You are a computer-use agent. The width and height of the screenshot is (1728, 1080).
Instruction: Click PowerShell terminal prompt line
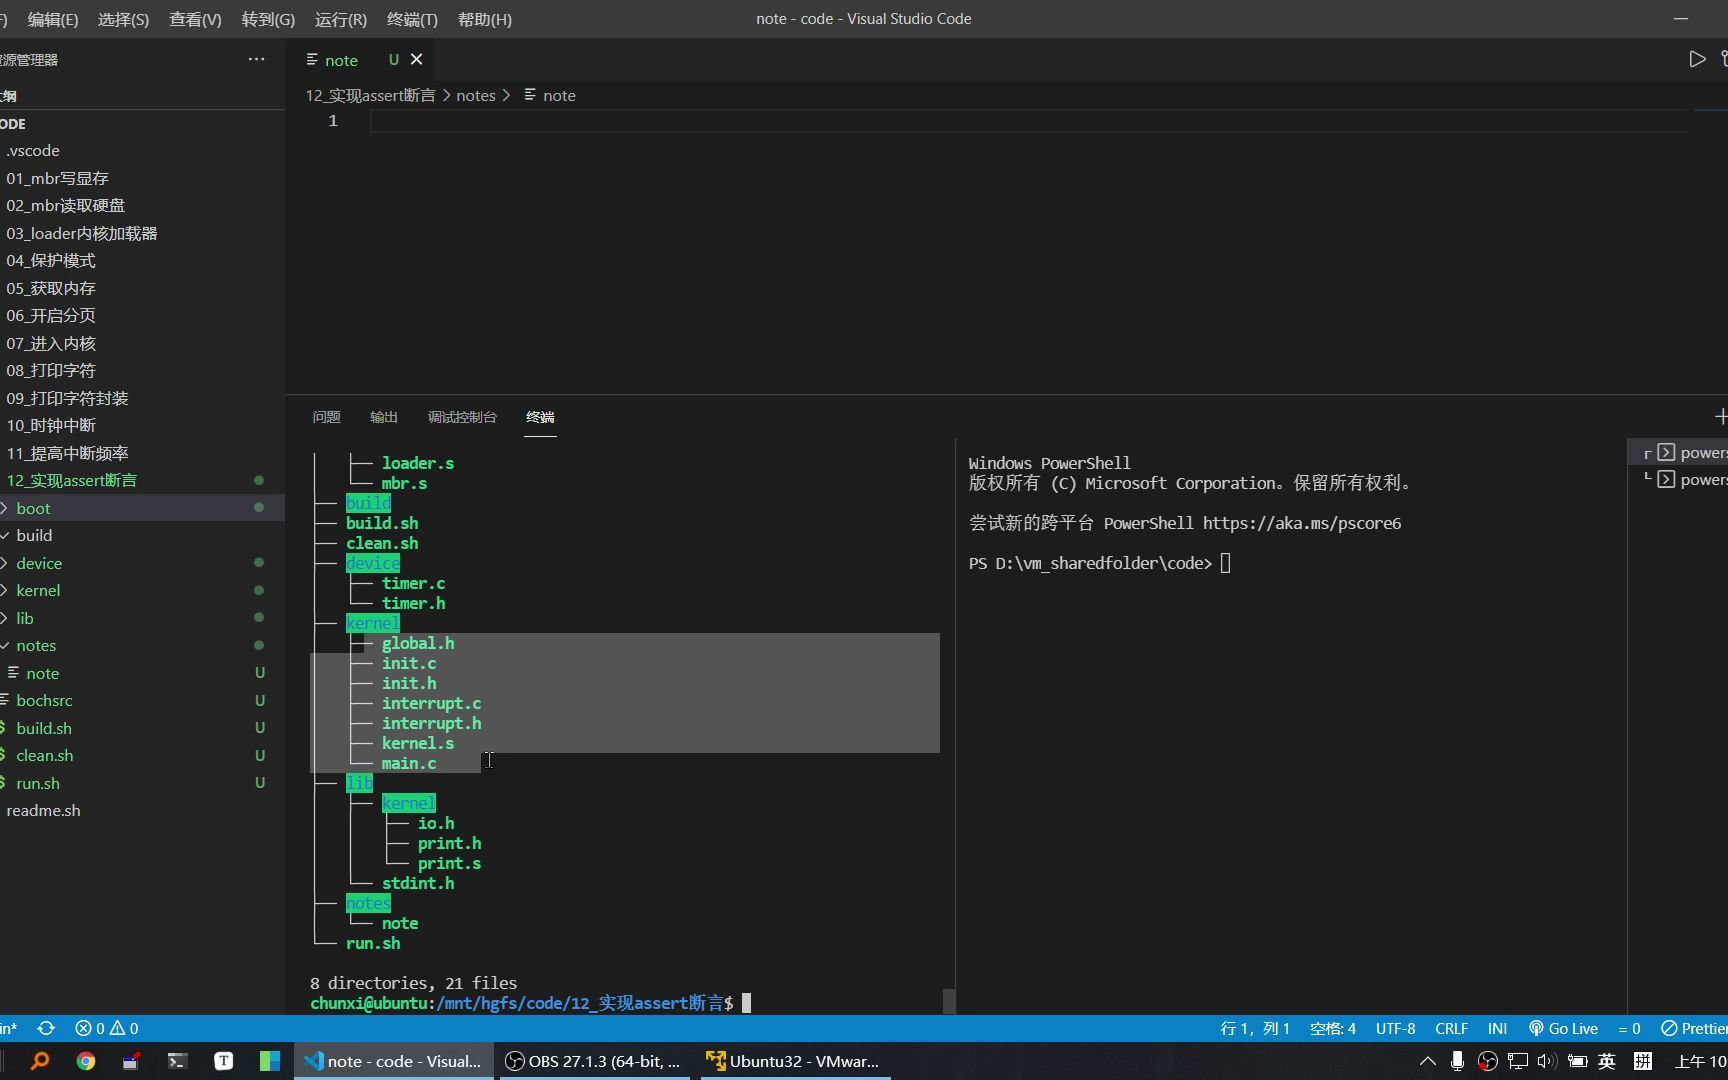pyautogui.click(x=1100, y=563)
